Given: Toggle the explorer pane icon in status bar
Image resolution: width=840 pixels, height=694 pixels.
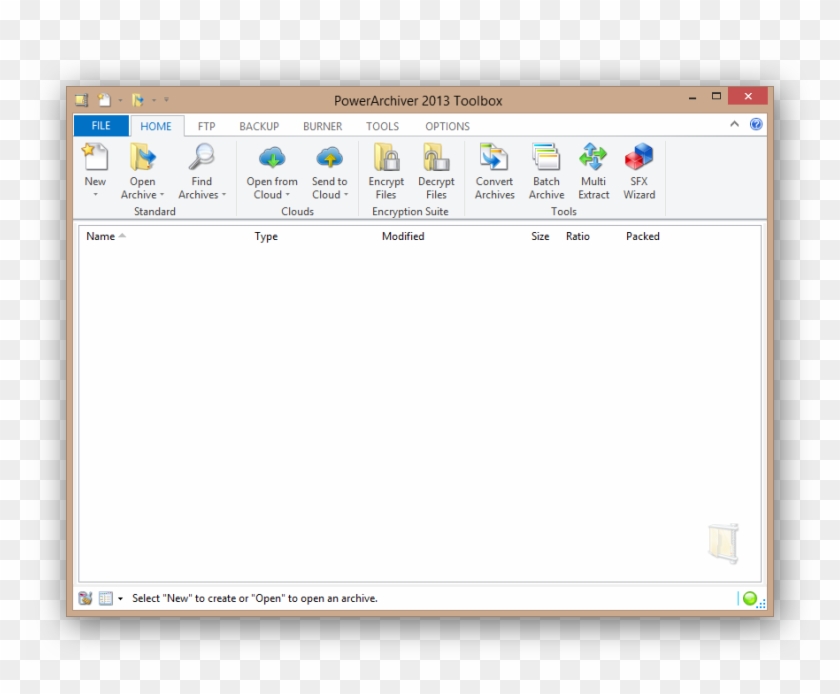Looking at the screenshot, I should point(87,597).
